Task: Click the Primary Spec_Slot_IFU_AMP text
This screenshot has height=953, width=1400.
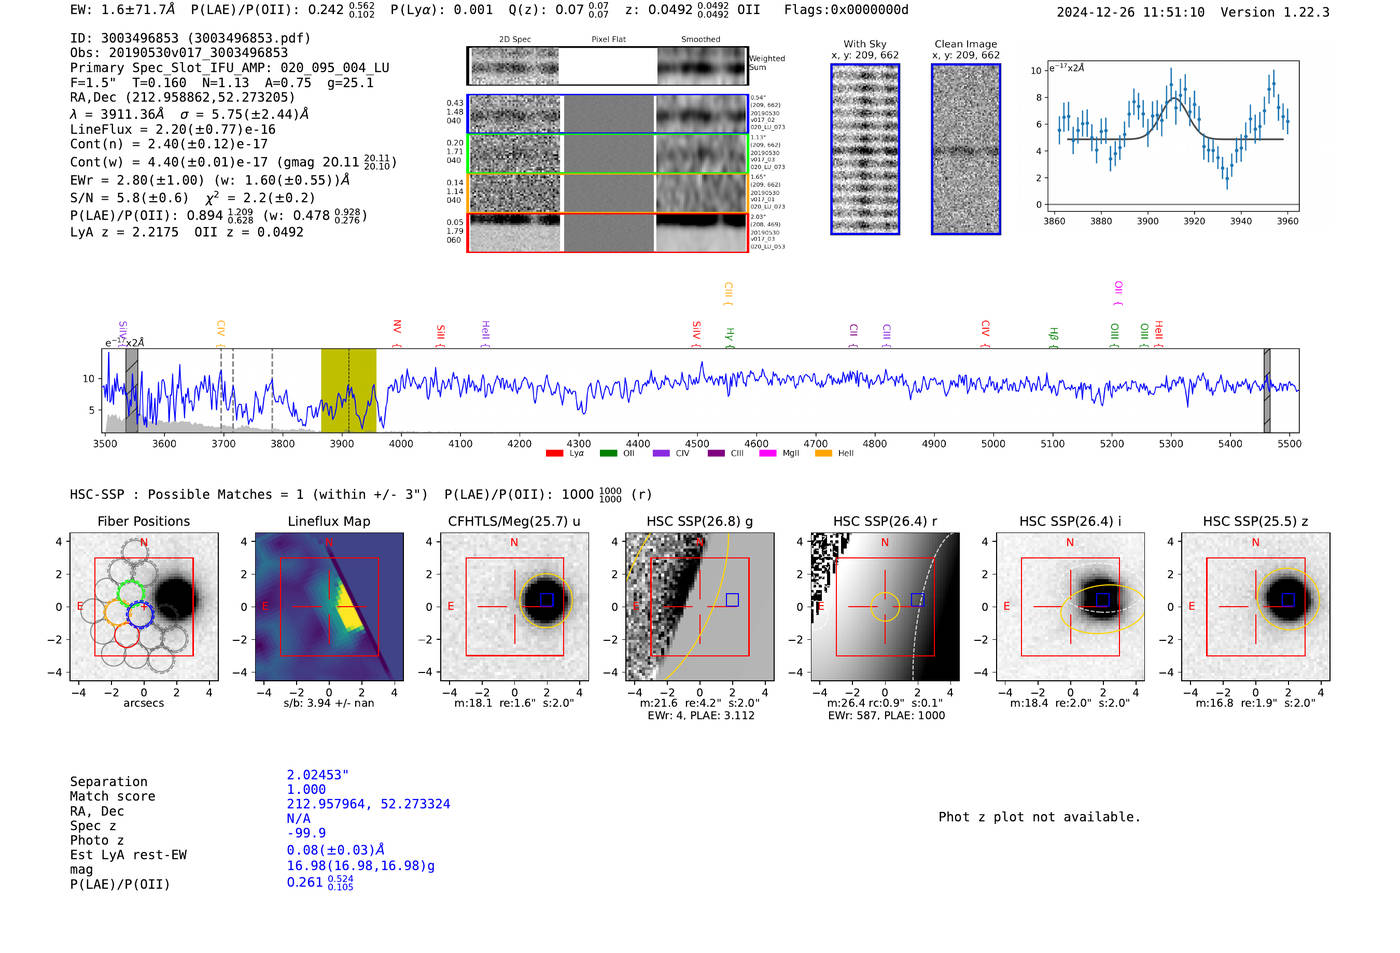Action: (230, 68)
